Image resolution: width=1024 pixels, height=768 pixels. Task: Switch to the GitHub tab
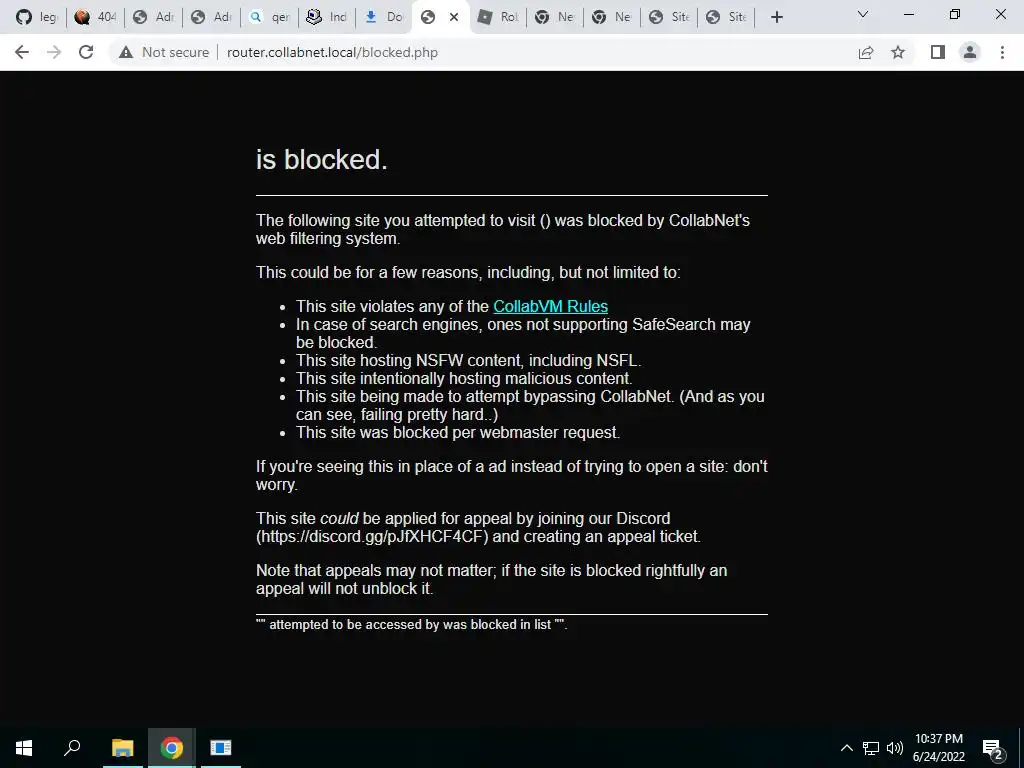[37, 17]
